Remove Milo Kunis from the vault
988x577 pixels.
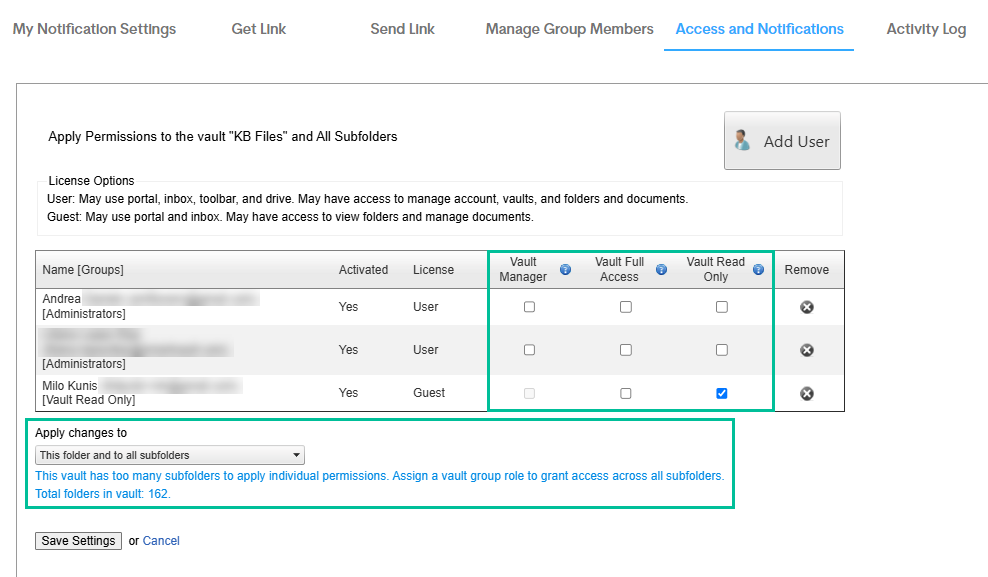tap(807, 394)
